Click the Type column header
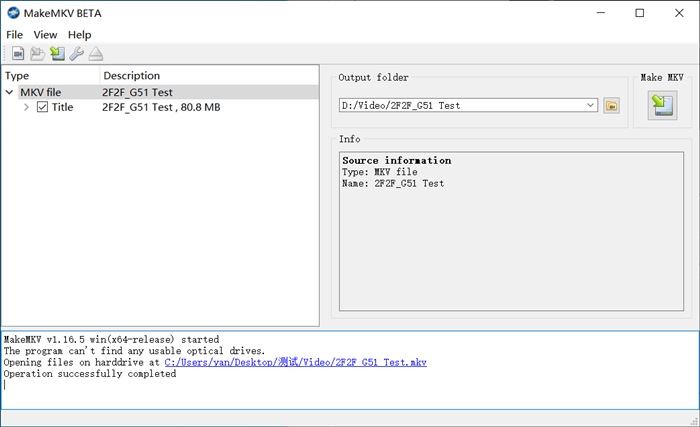 [51, 75]
